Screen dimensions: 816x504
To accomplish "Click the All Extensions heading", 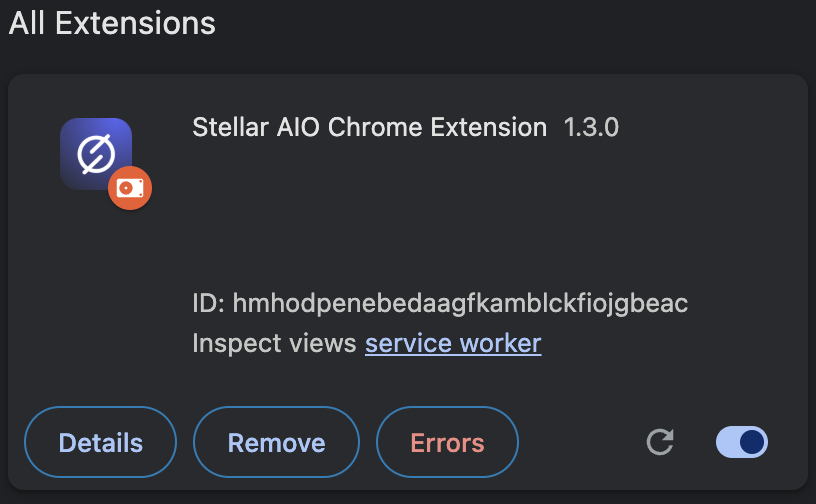I will tap(112, 23).
